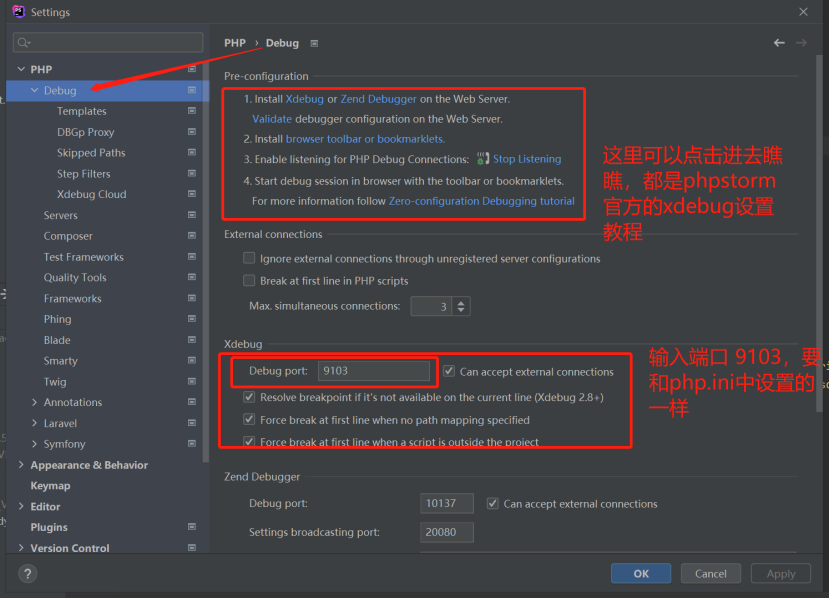Click the icon next to Debug breadcrumb title
This screenshot has height=599, width=830.
click(314, 43)
